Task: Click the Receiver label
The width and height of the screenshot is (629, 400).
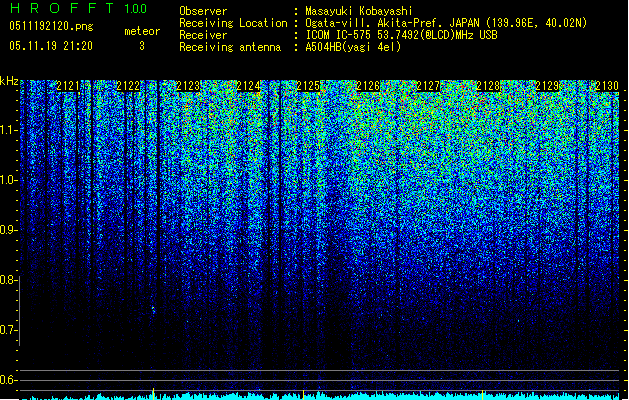Action: 203,35
